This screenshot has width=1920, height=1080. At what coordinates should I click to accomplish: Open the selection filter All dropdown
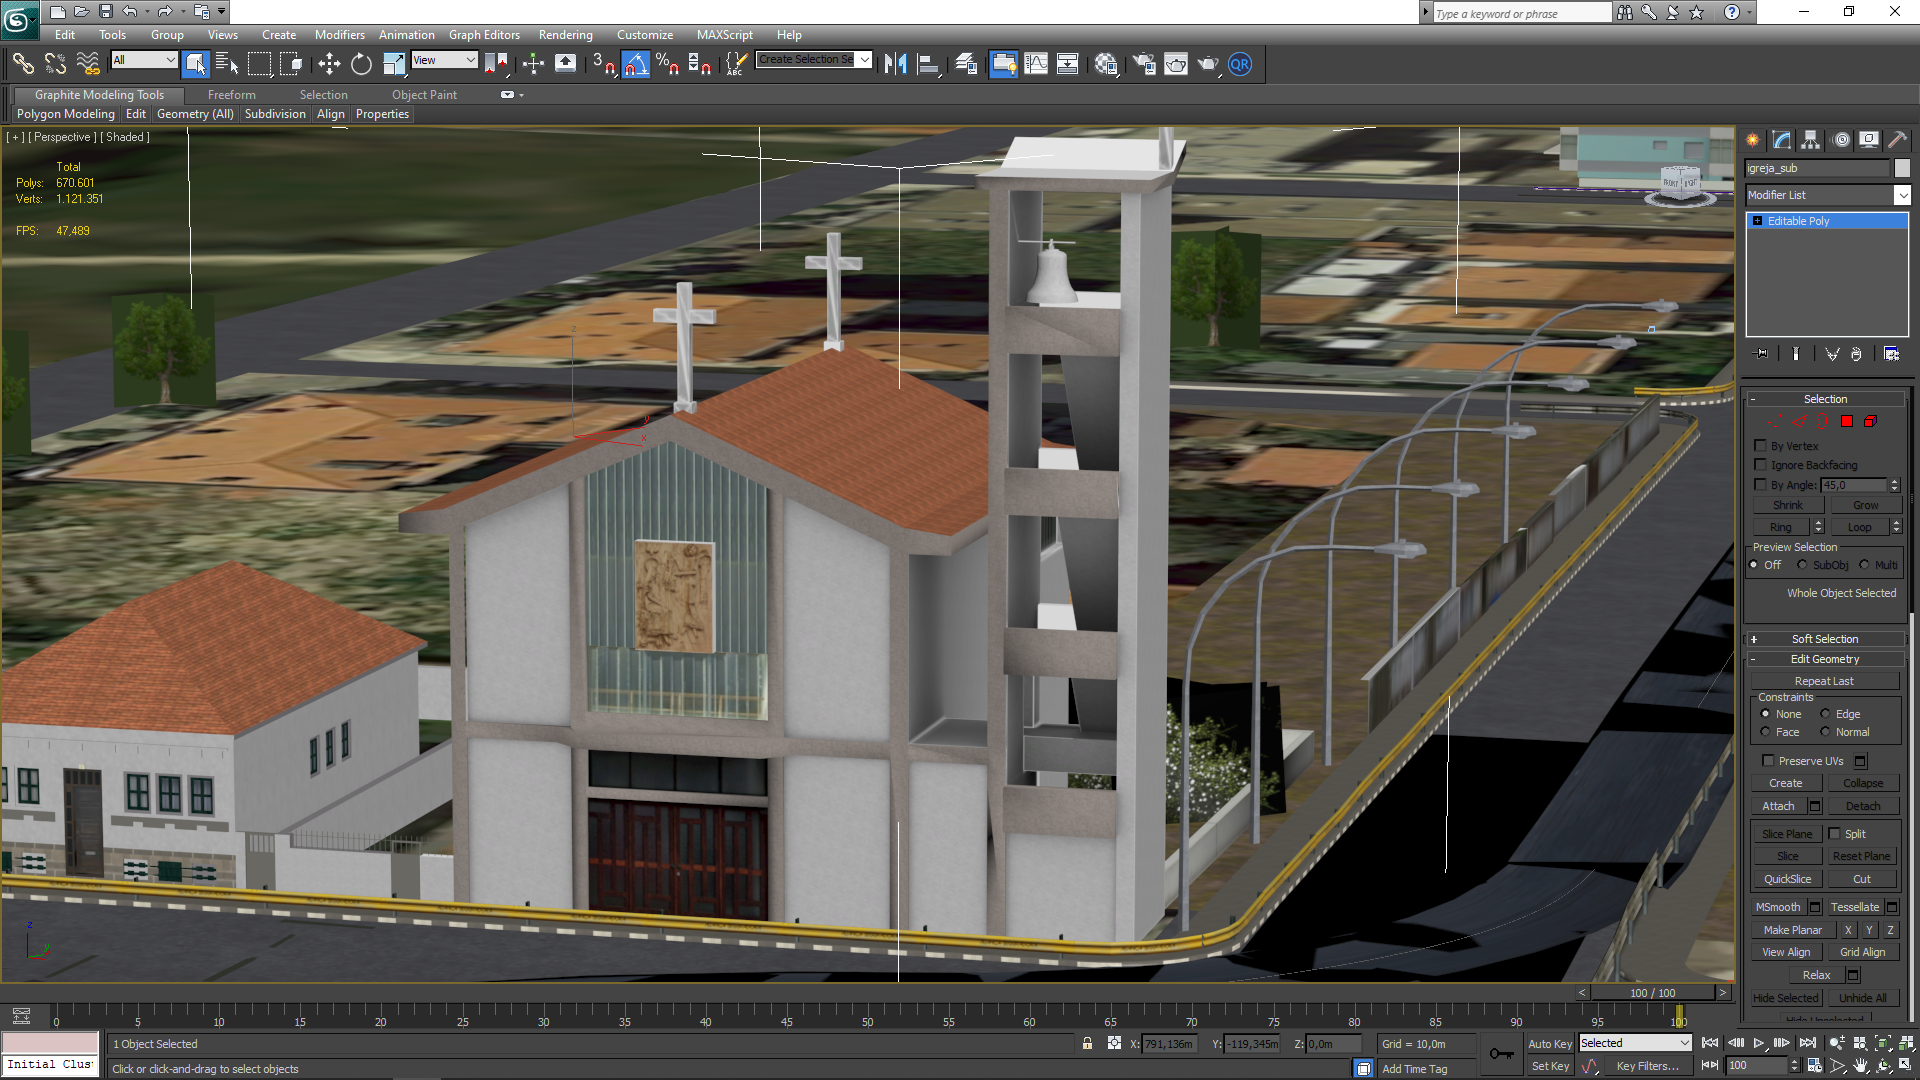pyautogui.click(x=144, y=60)
